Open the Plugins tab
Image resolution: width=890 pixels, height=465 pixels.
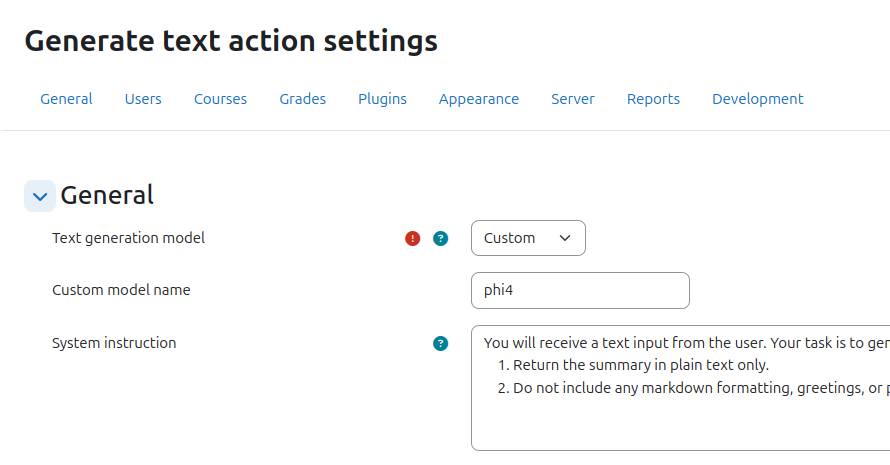pos(383,99)
